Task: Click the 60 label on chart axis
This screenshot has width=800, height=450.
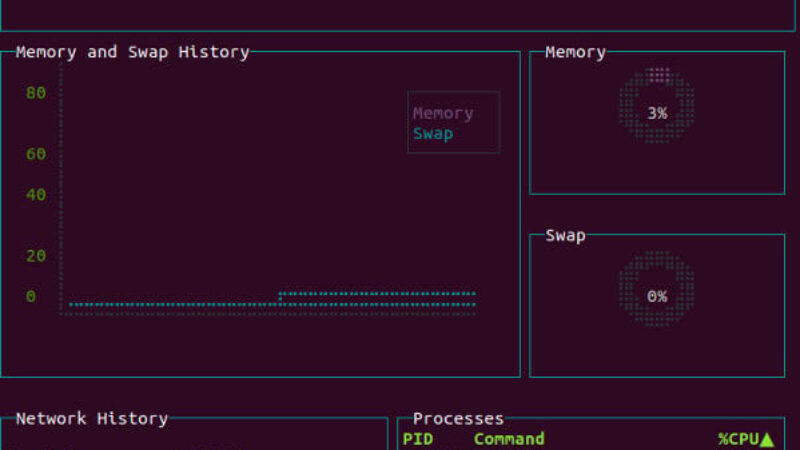Action: (x=36, y=154)
